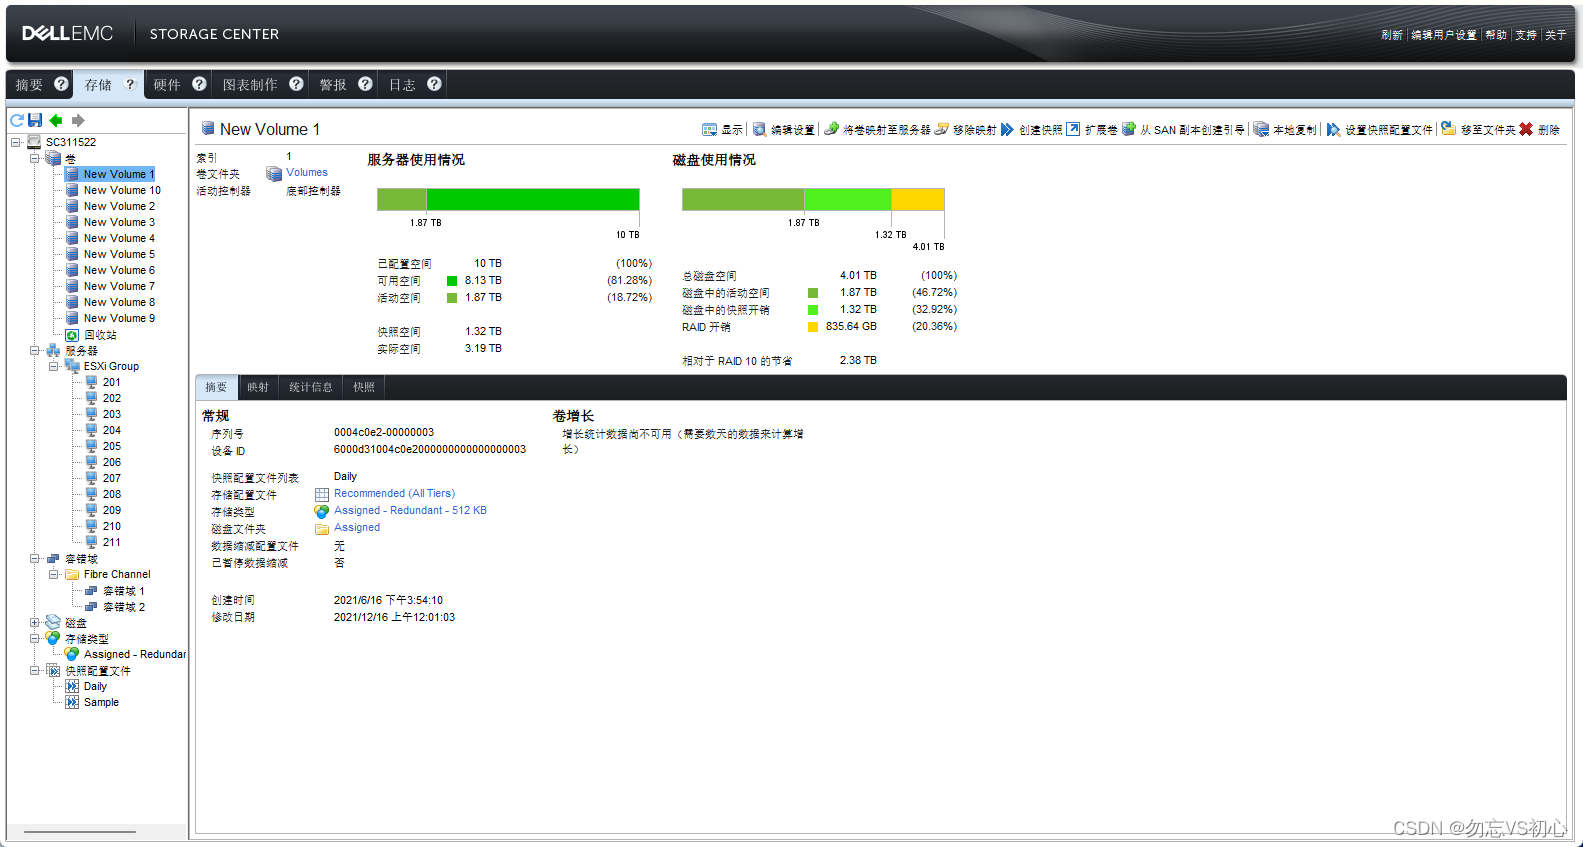Expand the 磁盘 node in the tree
The image size is (1583, 847).
(35, 622)
